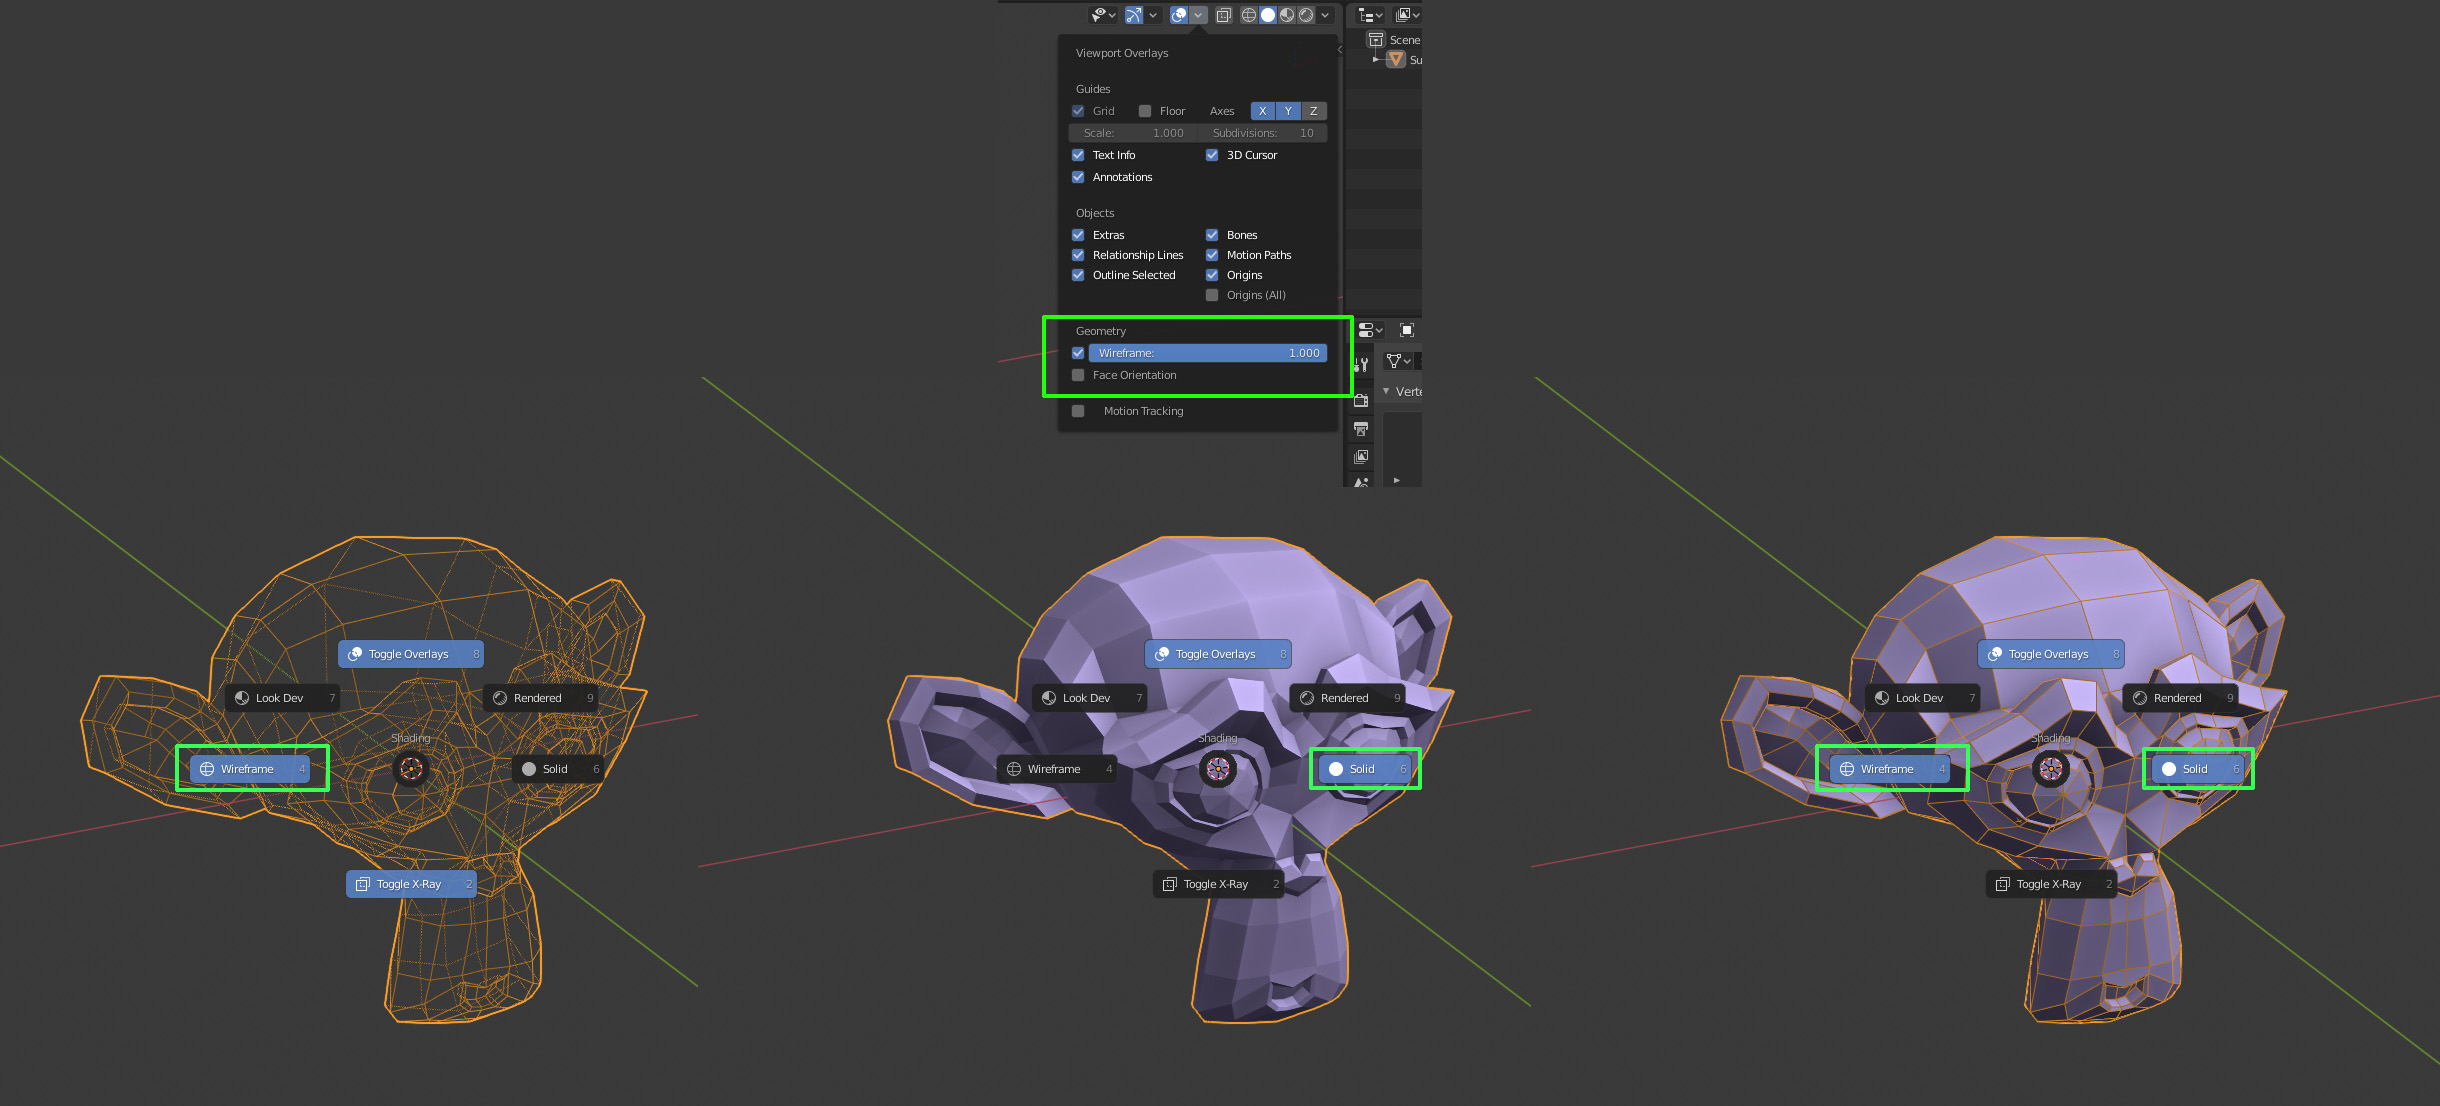Open the Output printer tab in Properties
The image size is (2440, 1106).
tap(1361, 429)
